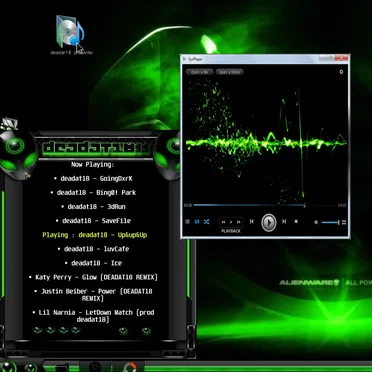372x372 pixels.
Task: Expand the small PLAYBACK speed control
Action: point(231,222)
